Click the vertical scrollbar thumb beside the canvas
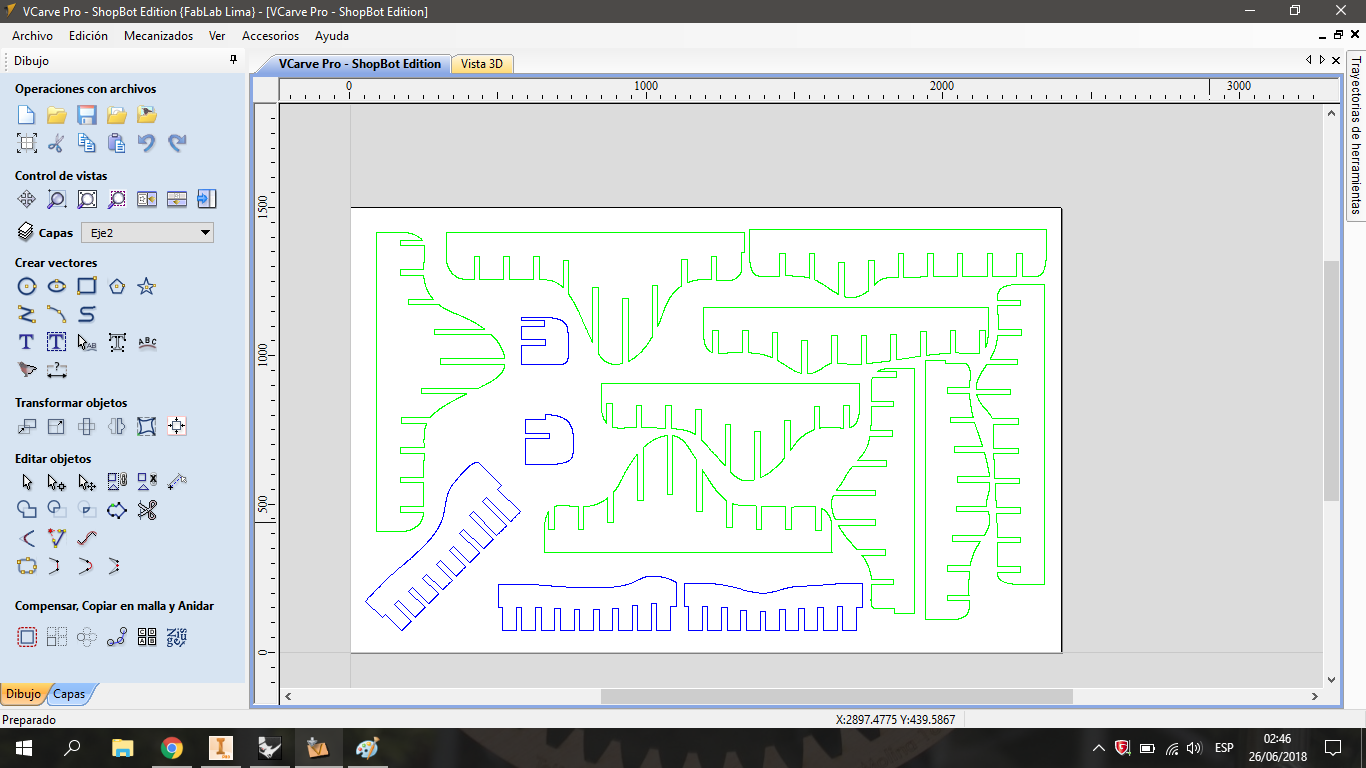The image size is (1366, 768). pos(1331,381)
